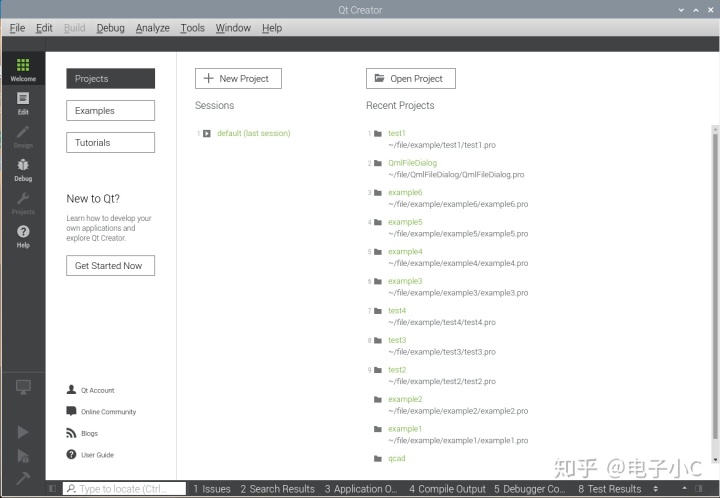The image size is (720, 498).
Task: Click the Qt Account link
Action: (98, 391)
